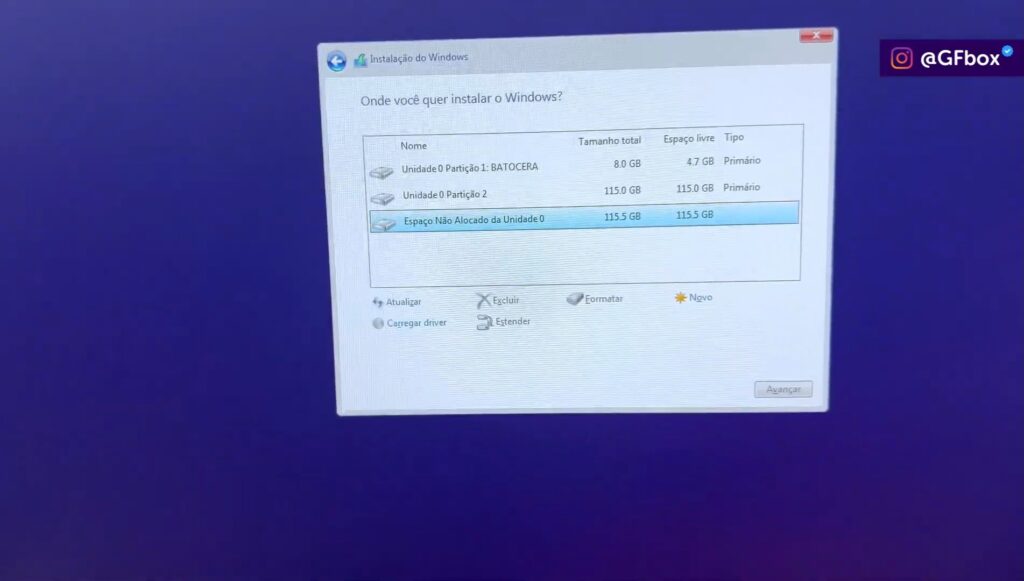
Task: Click the Formatar eraser icon
Action: tap(575, 298)
